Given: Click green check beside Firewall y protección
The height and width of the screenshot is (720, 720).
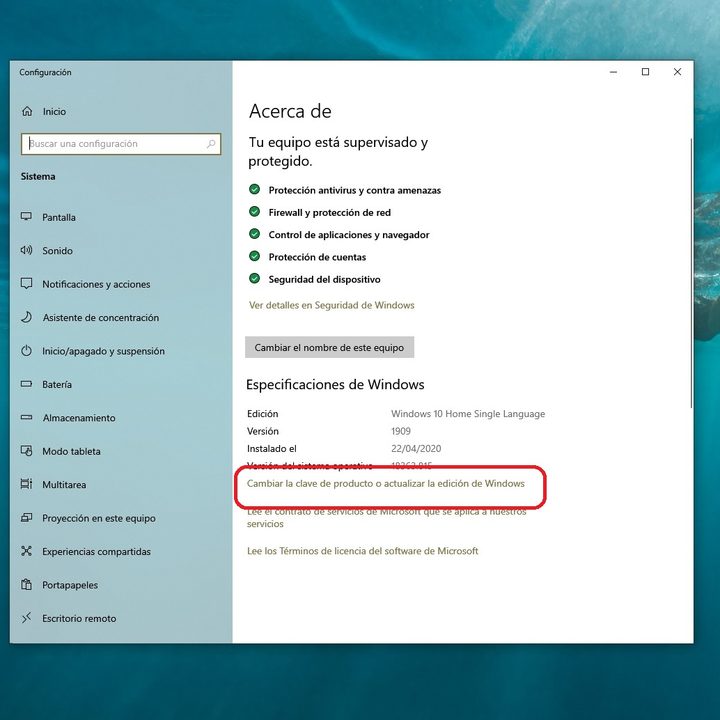Looking at the screenshot, I should 254,212.
